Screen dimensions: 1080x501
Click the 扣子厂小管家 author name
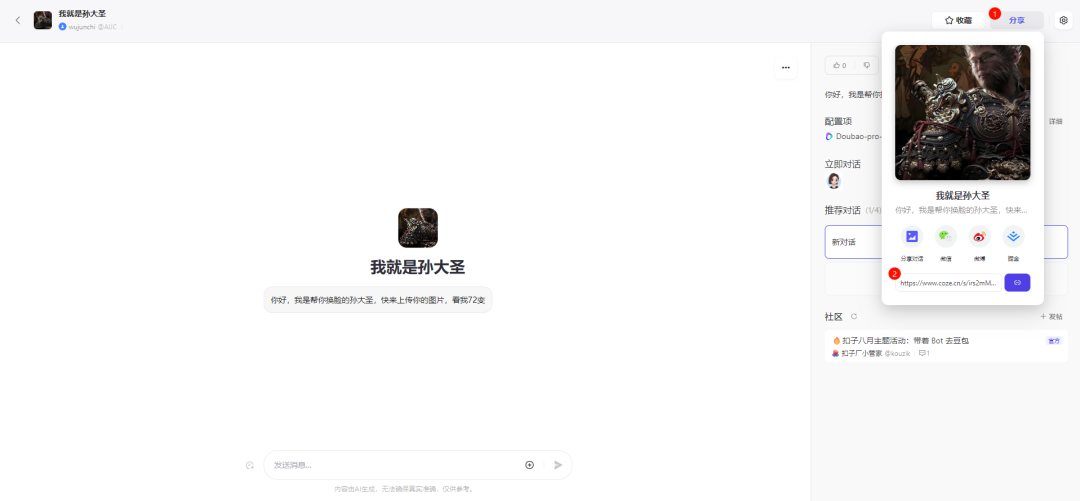[862, 354]
